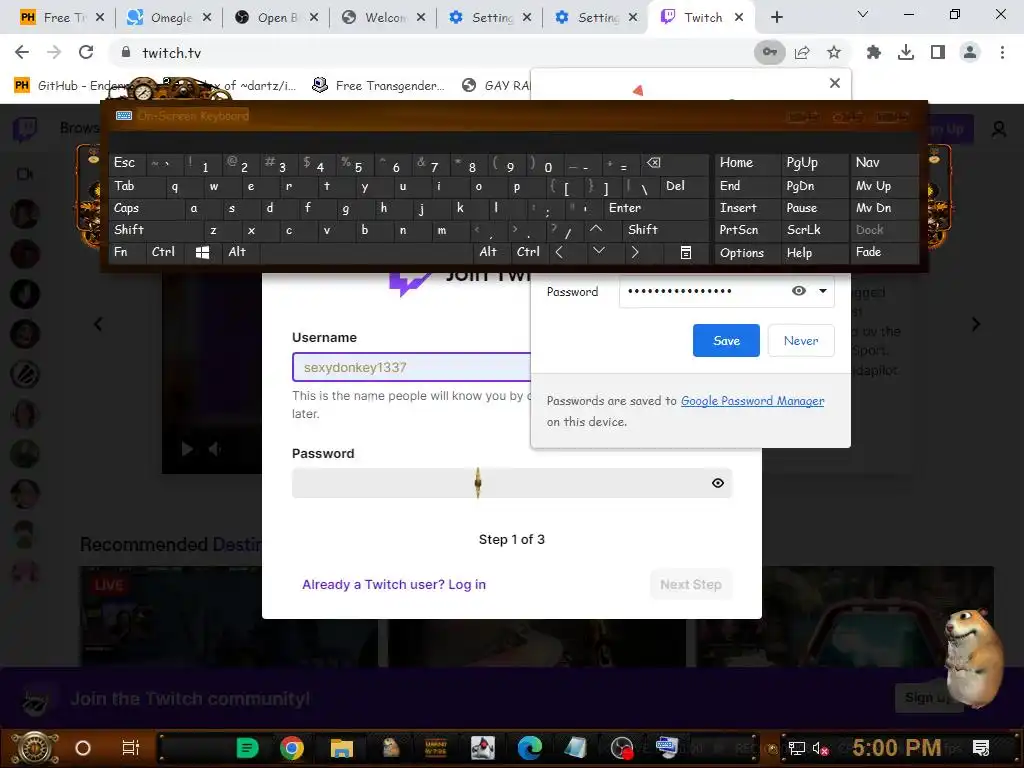Open File Explorer from the taskbar

pyautogui.click(x=341, y=748)
